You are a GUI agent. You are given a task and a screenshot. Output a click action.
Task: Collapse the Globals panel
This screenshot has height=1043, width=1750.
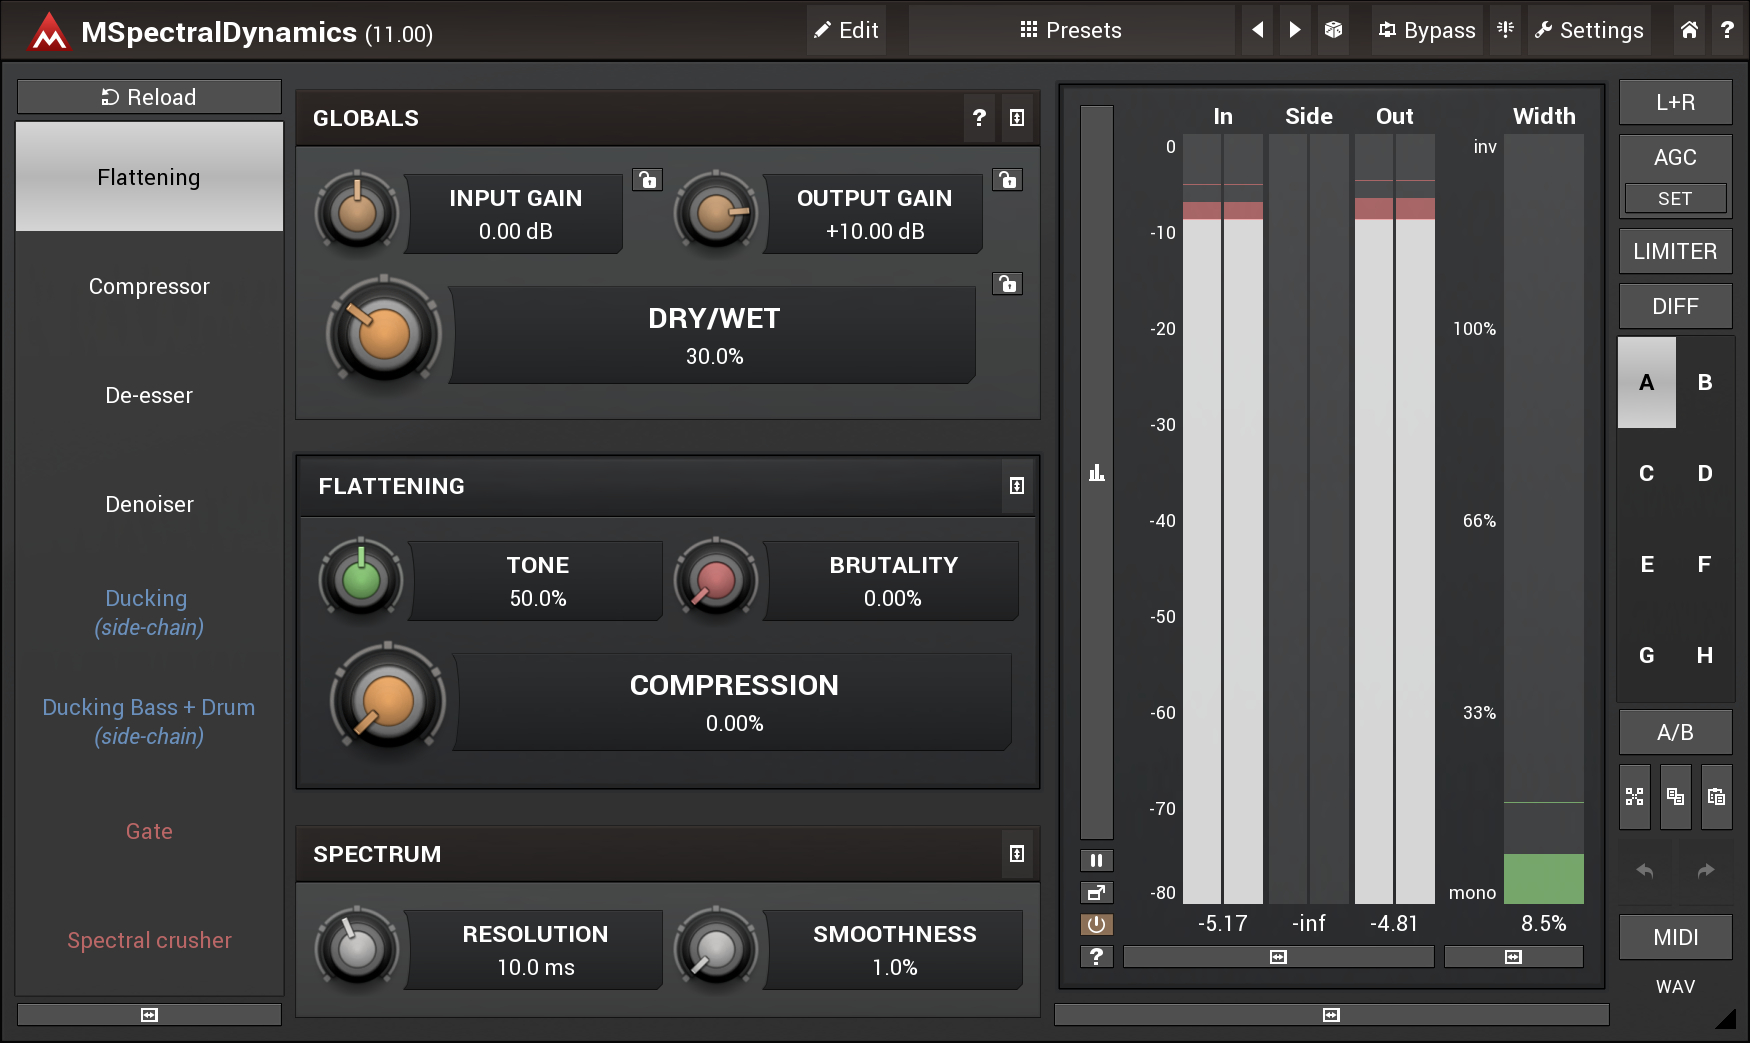click(1017, 118)
